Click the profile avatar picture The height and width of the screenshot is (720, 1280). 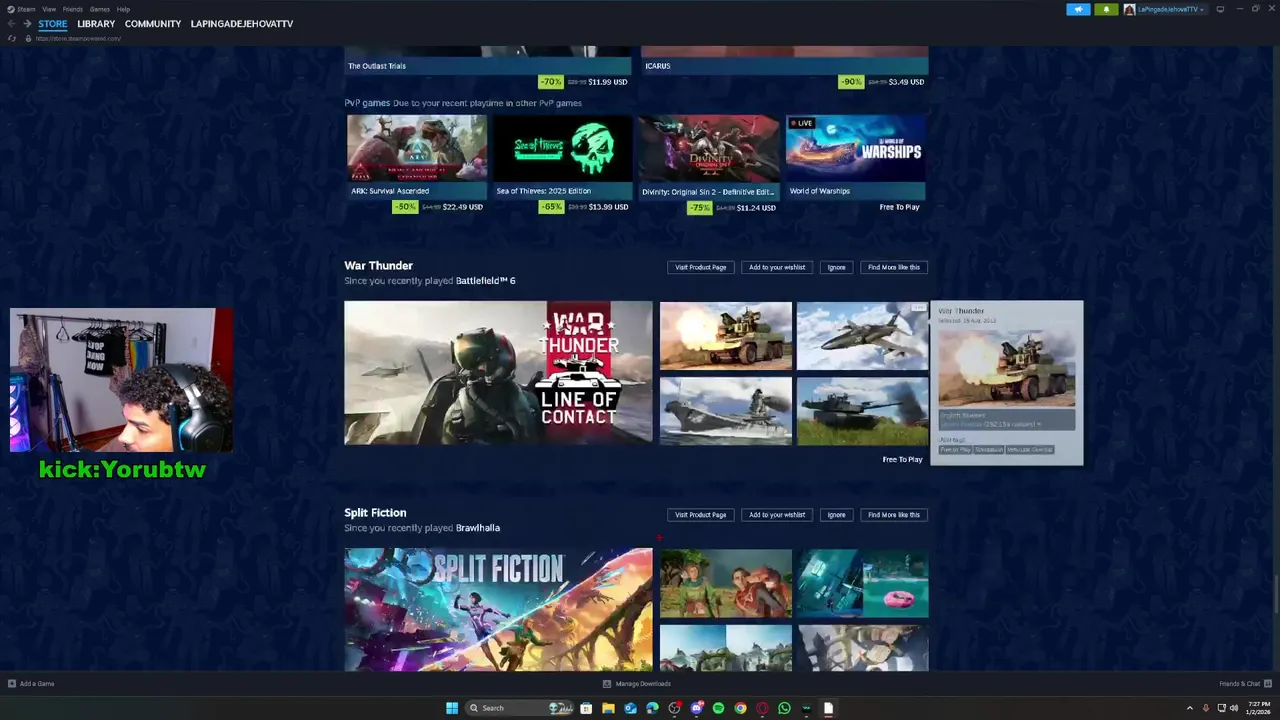[x=1129, y=9]
